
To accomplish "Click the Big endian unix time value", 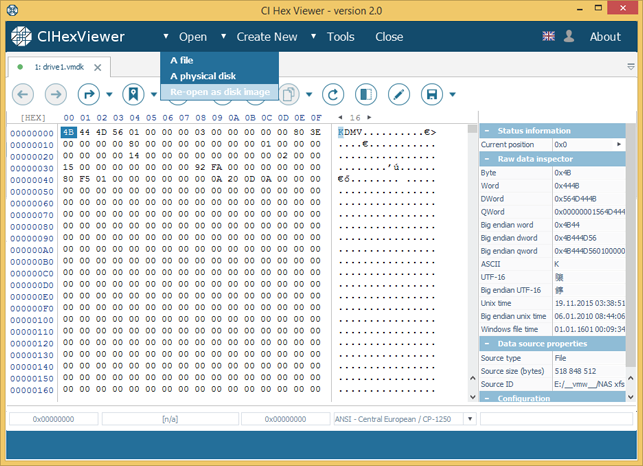I will (x=590, y=316).
